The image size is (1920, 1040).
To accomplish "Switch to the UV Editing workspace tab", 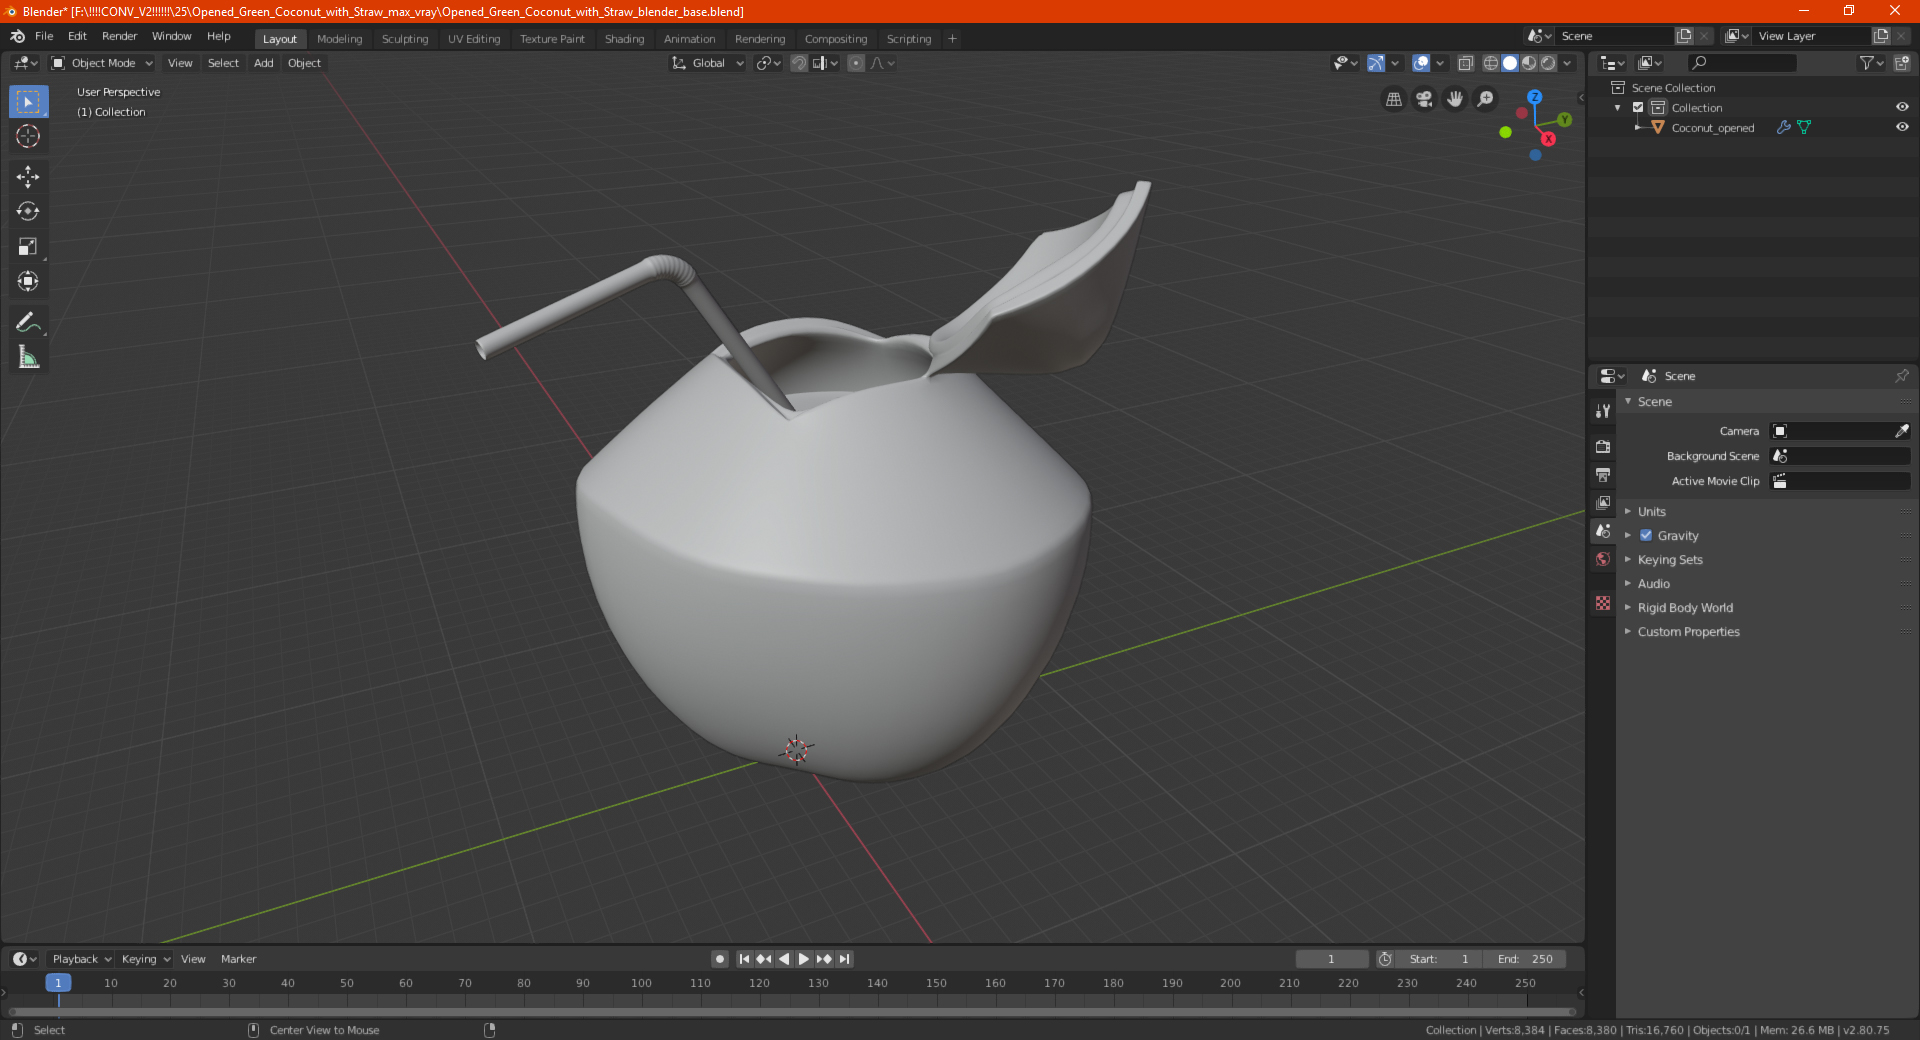I will coord(474,39).
